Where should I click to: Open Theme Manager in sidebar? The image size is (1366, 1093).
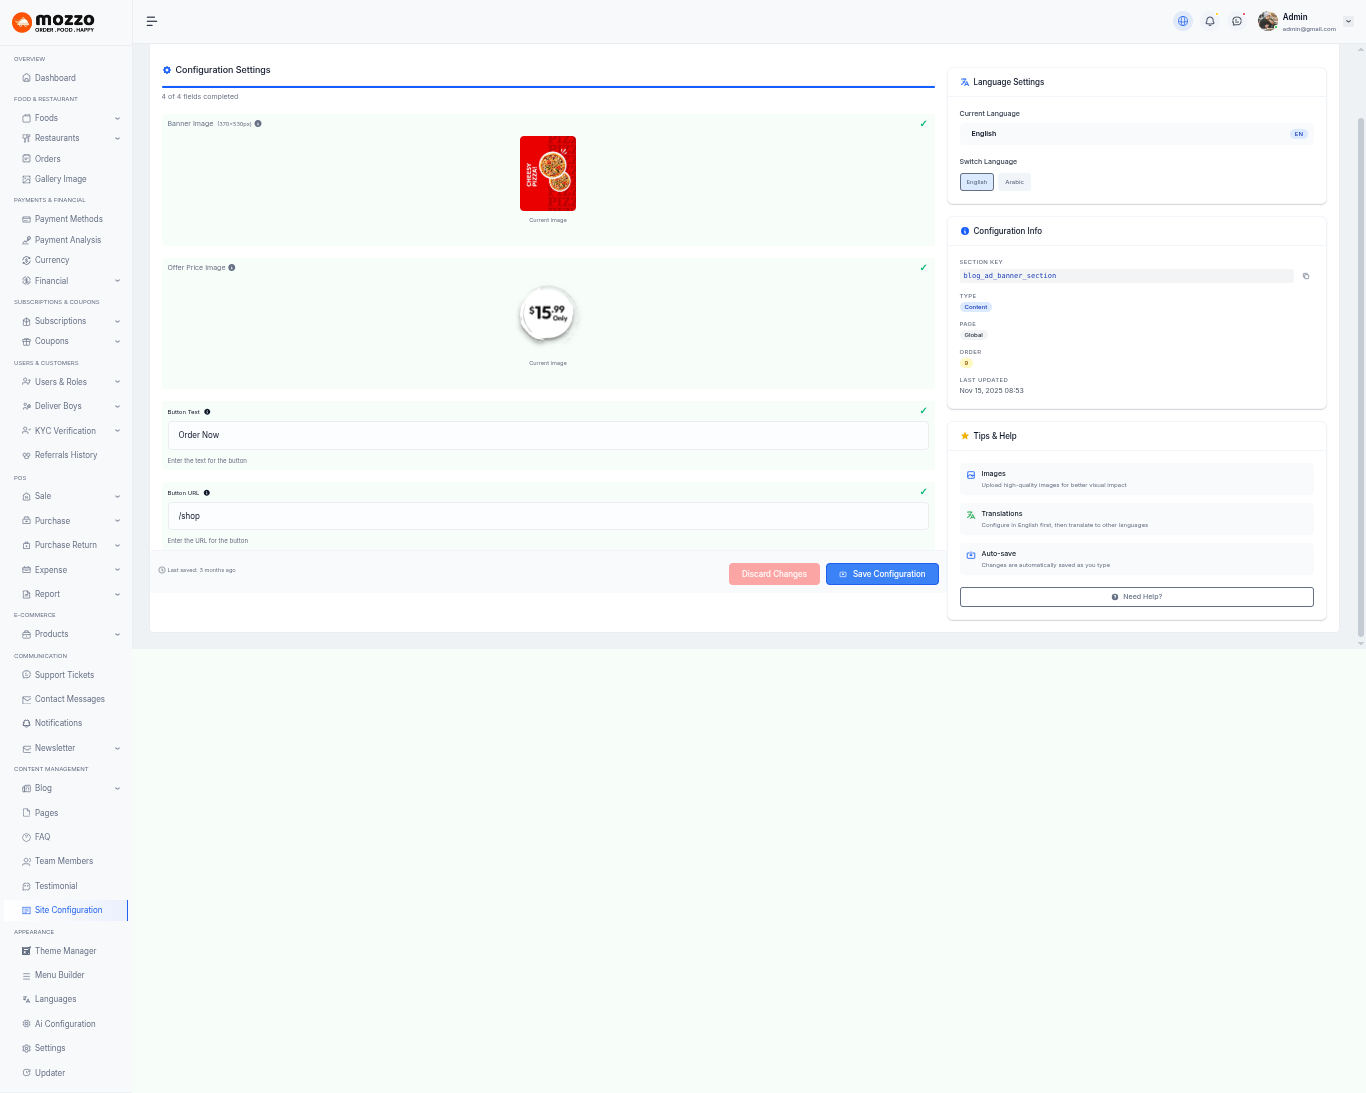click(x=65, y=951)
